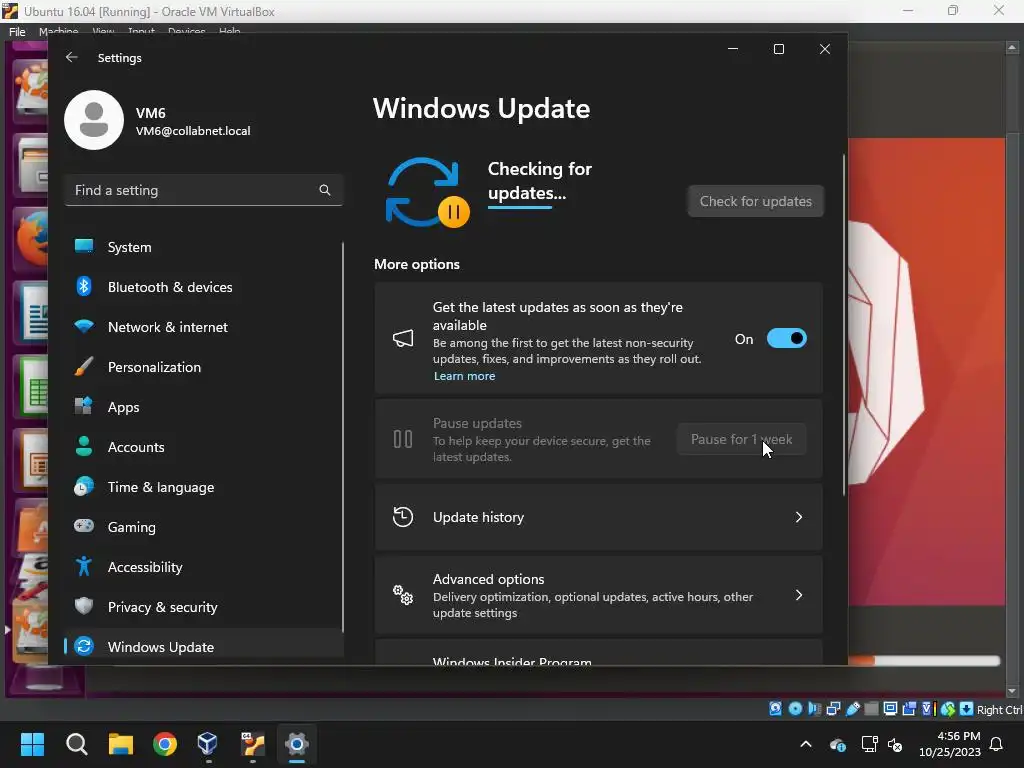Select Windows Update in sidebar

(x=204, y=647)
